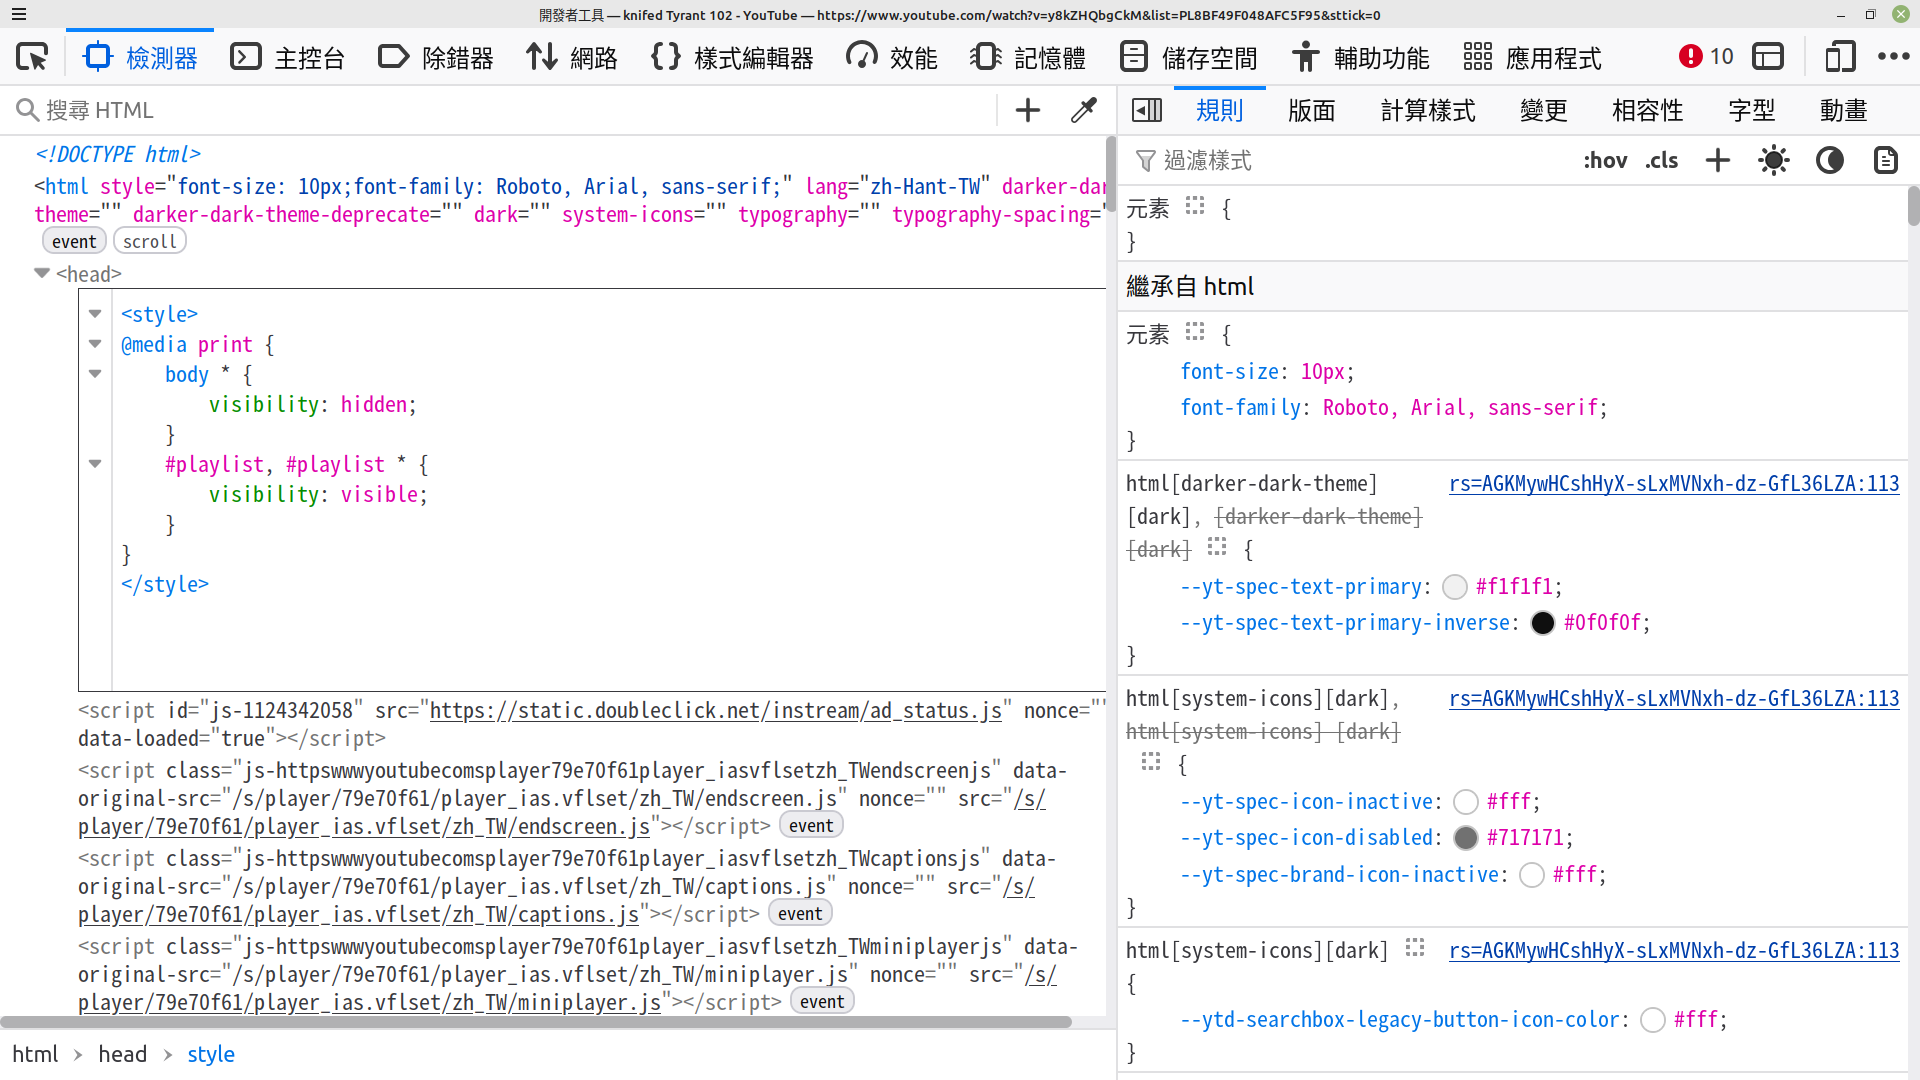
Task: Collapse the #playlist rule block
Action: (95, 464)
